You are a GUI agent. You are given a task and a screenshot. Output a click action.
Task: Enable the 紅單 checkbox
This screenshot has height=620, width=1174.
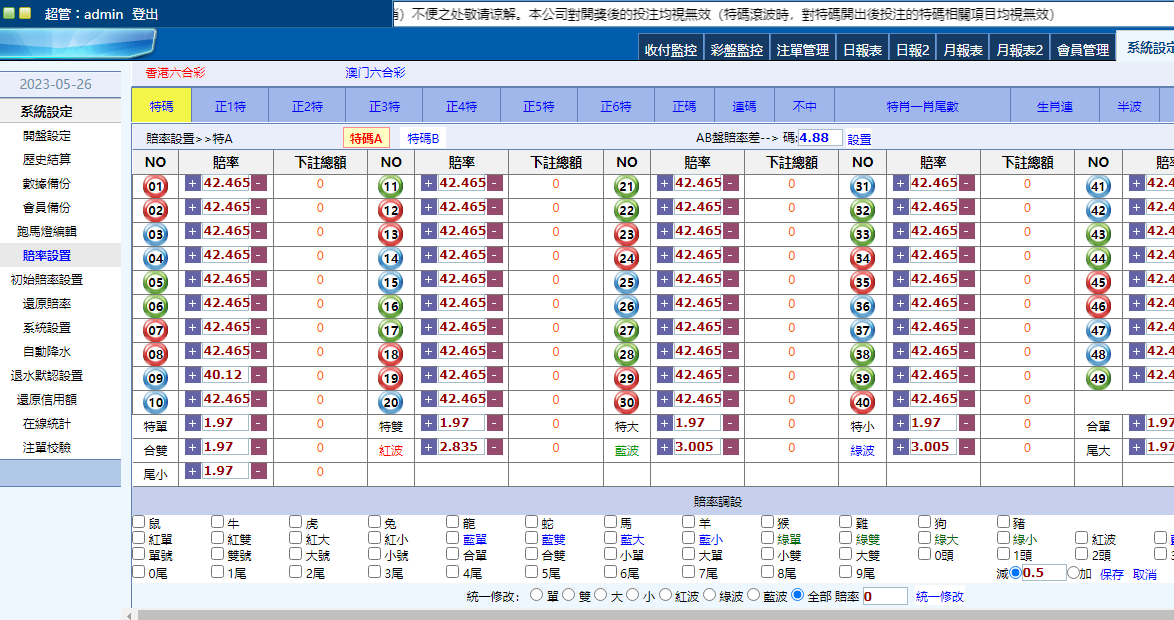[x=139, y=538]
